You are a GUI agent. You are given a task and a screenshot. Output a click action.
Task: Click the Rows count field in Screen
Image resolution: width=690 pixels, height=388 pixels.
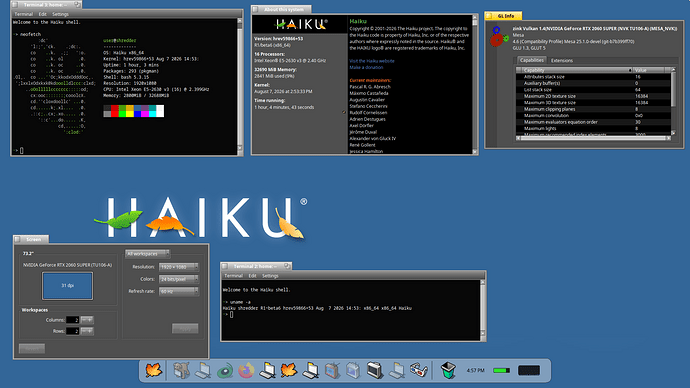click(x=72, y=331)
